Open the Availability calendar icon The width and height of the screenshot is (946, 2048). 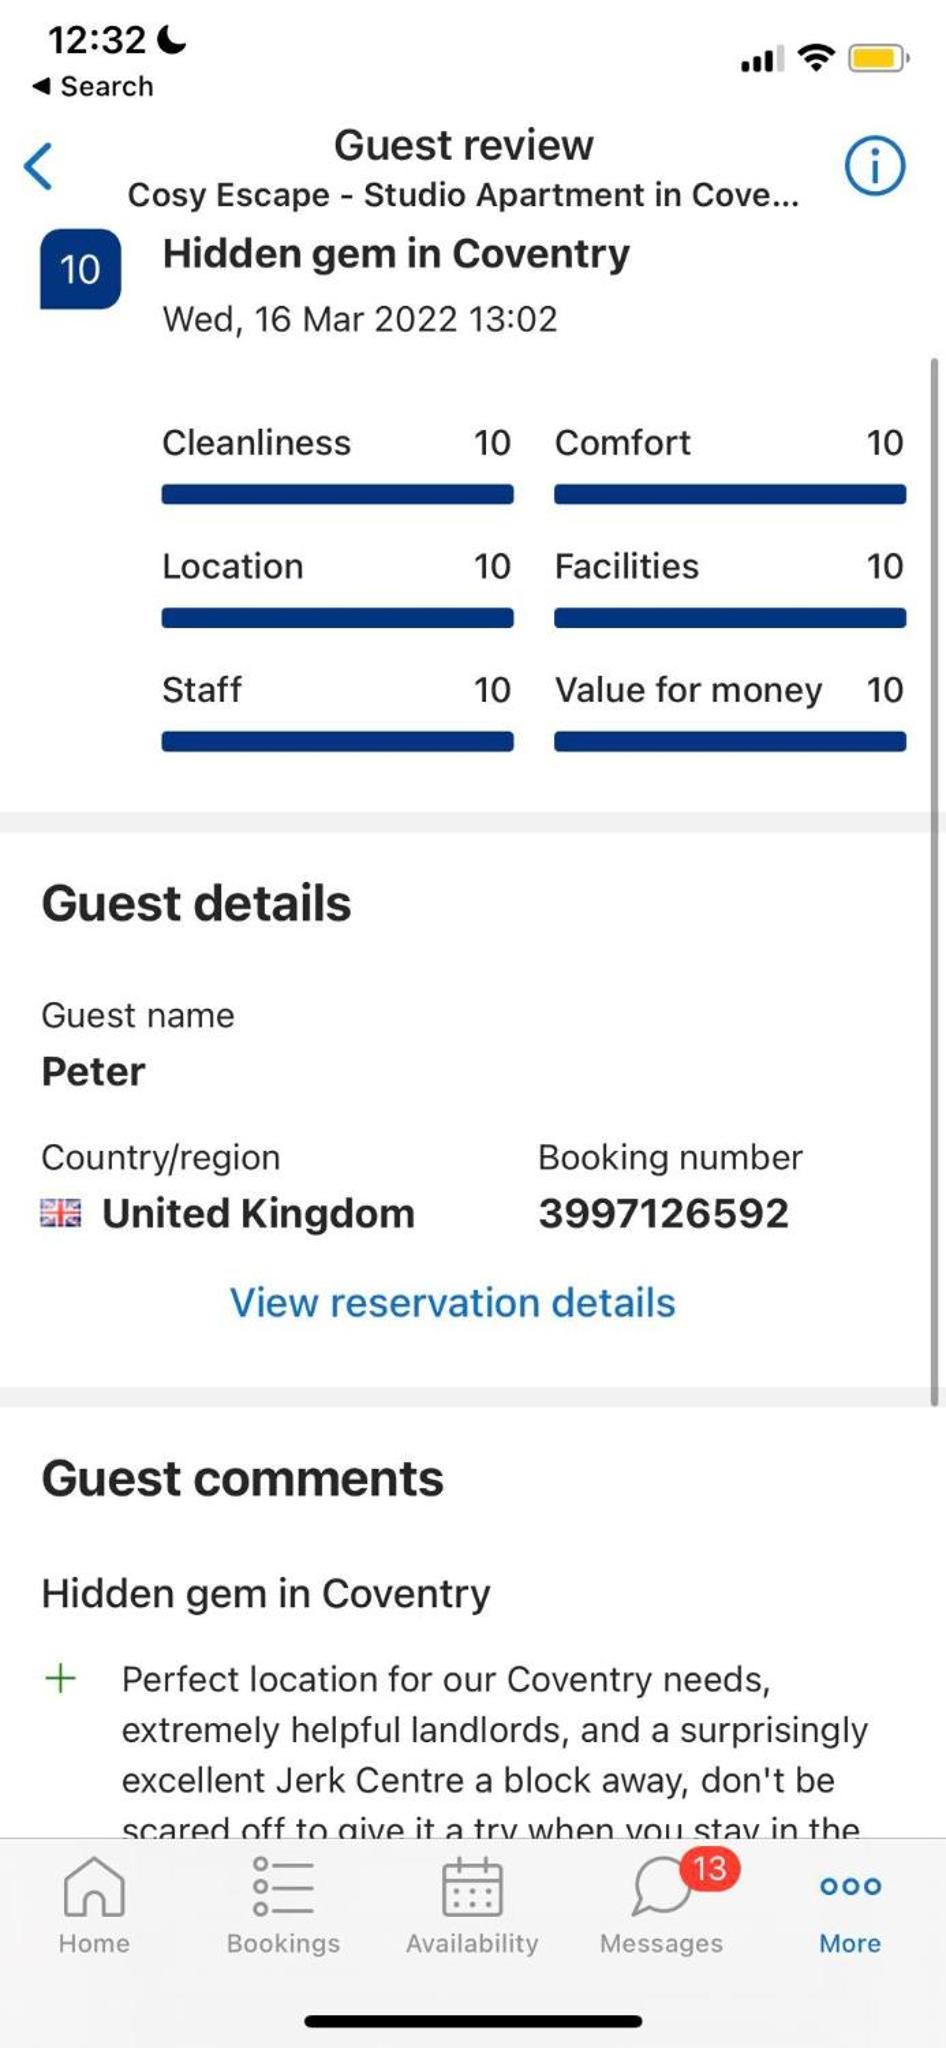click(x=472, y=1887)
